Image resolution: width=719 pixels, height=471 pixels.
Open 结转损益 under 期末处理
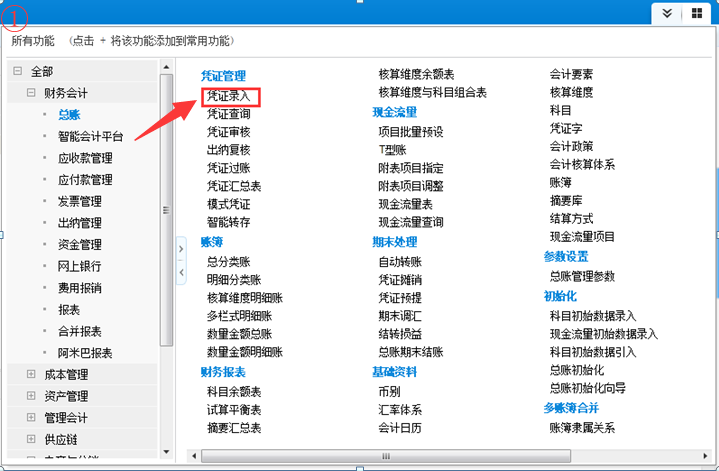click(x=400, y=334)
